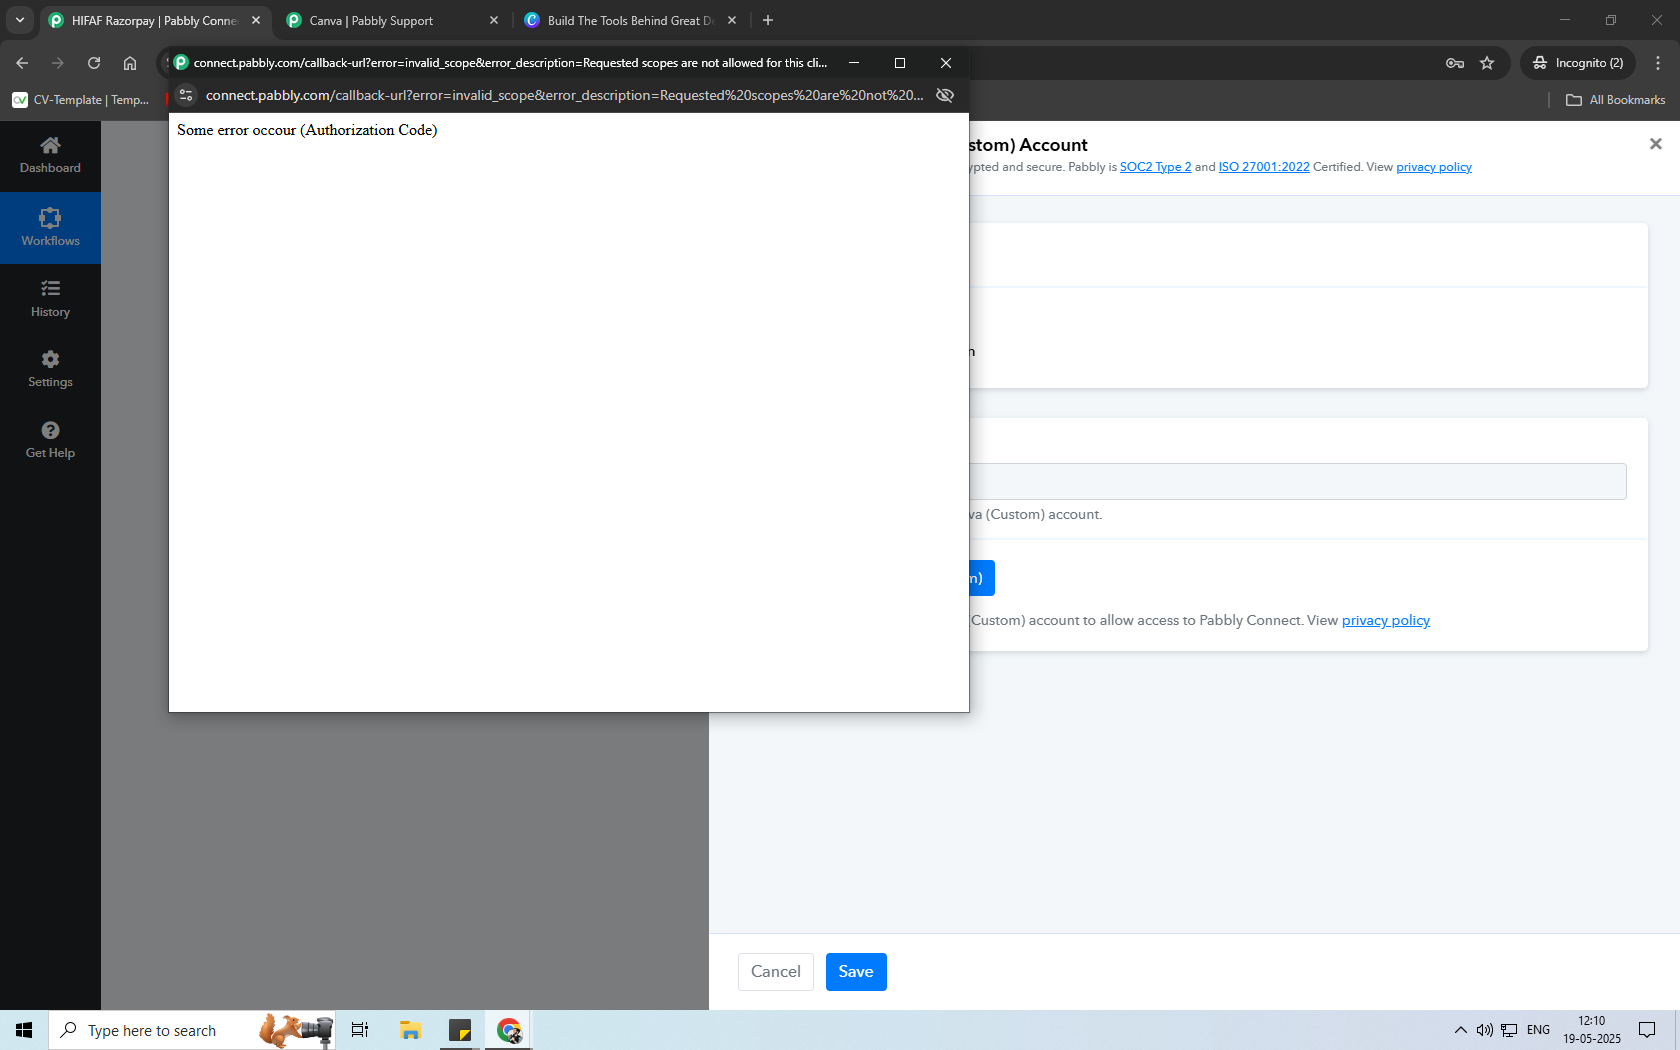Open the privacy policy link below connect button
The image size is (1680, 1050).
click(1386, 620)
